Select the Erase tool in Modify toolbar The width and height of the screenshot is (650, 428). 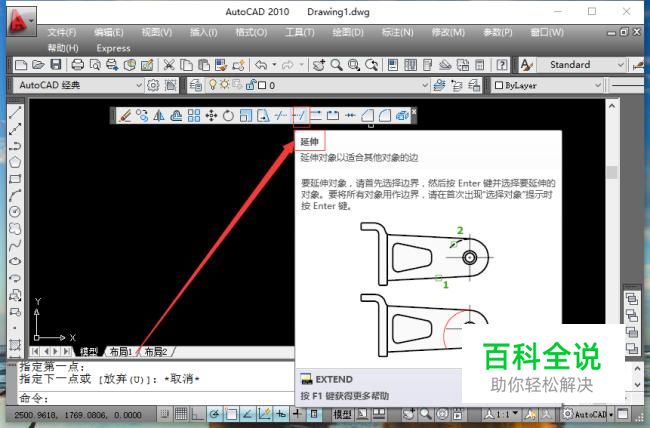[125, 115]
